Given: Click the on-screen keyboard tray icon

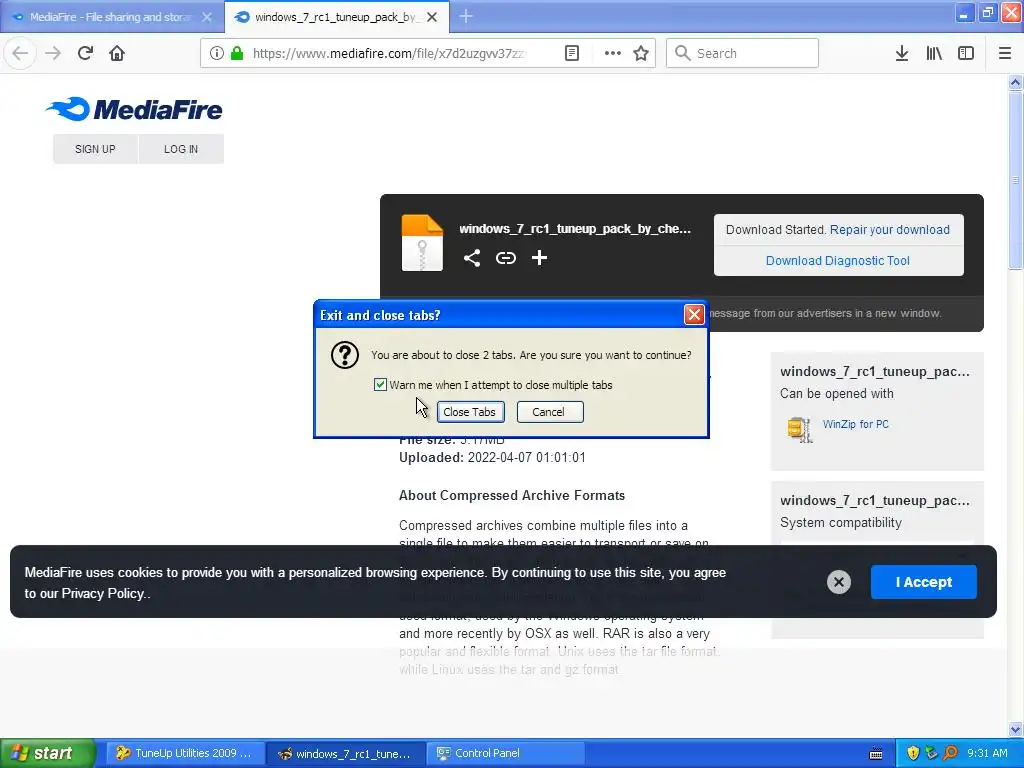Looking at the screenshot, I should [876, 754].
